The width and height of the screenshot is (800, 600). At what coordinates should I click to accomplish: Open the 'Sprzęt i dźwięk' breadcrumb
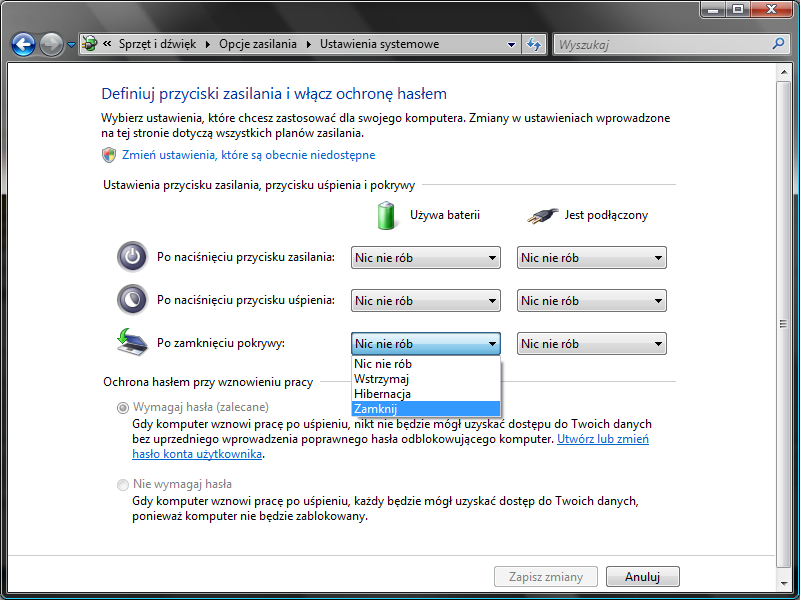click(157, 44)
